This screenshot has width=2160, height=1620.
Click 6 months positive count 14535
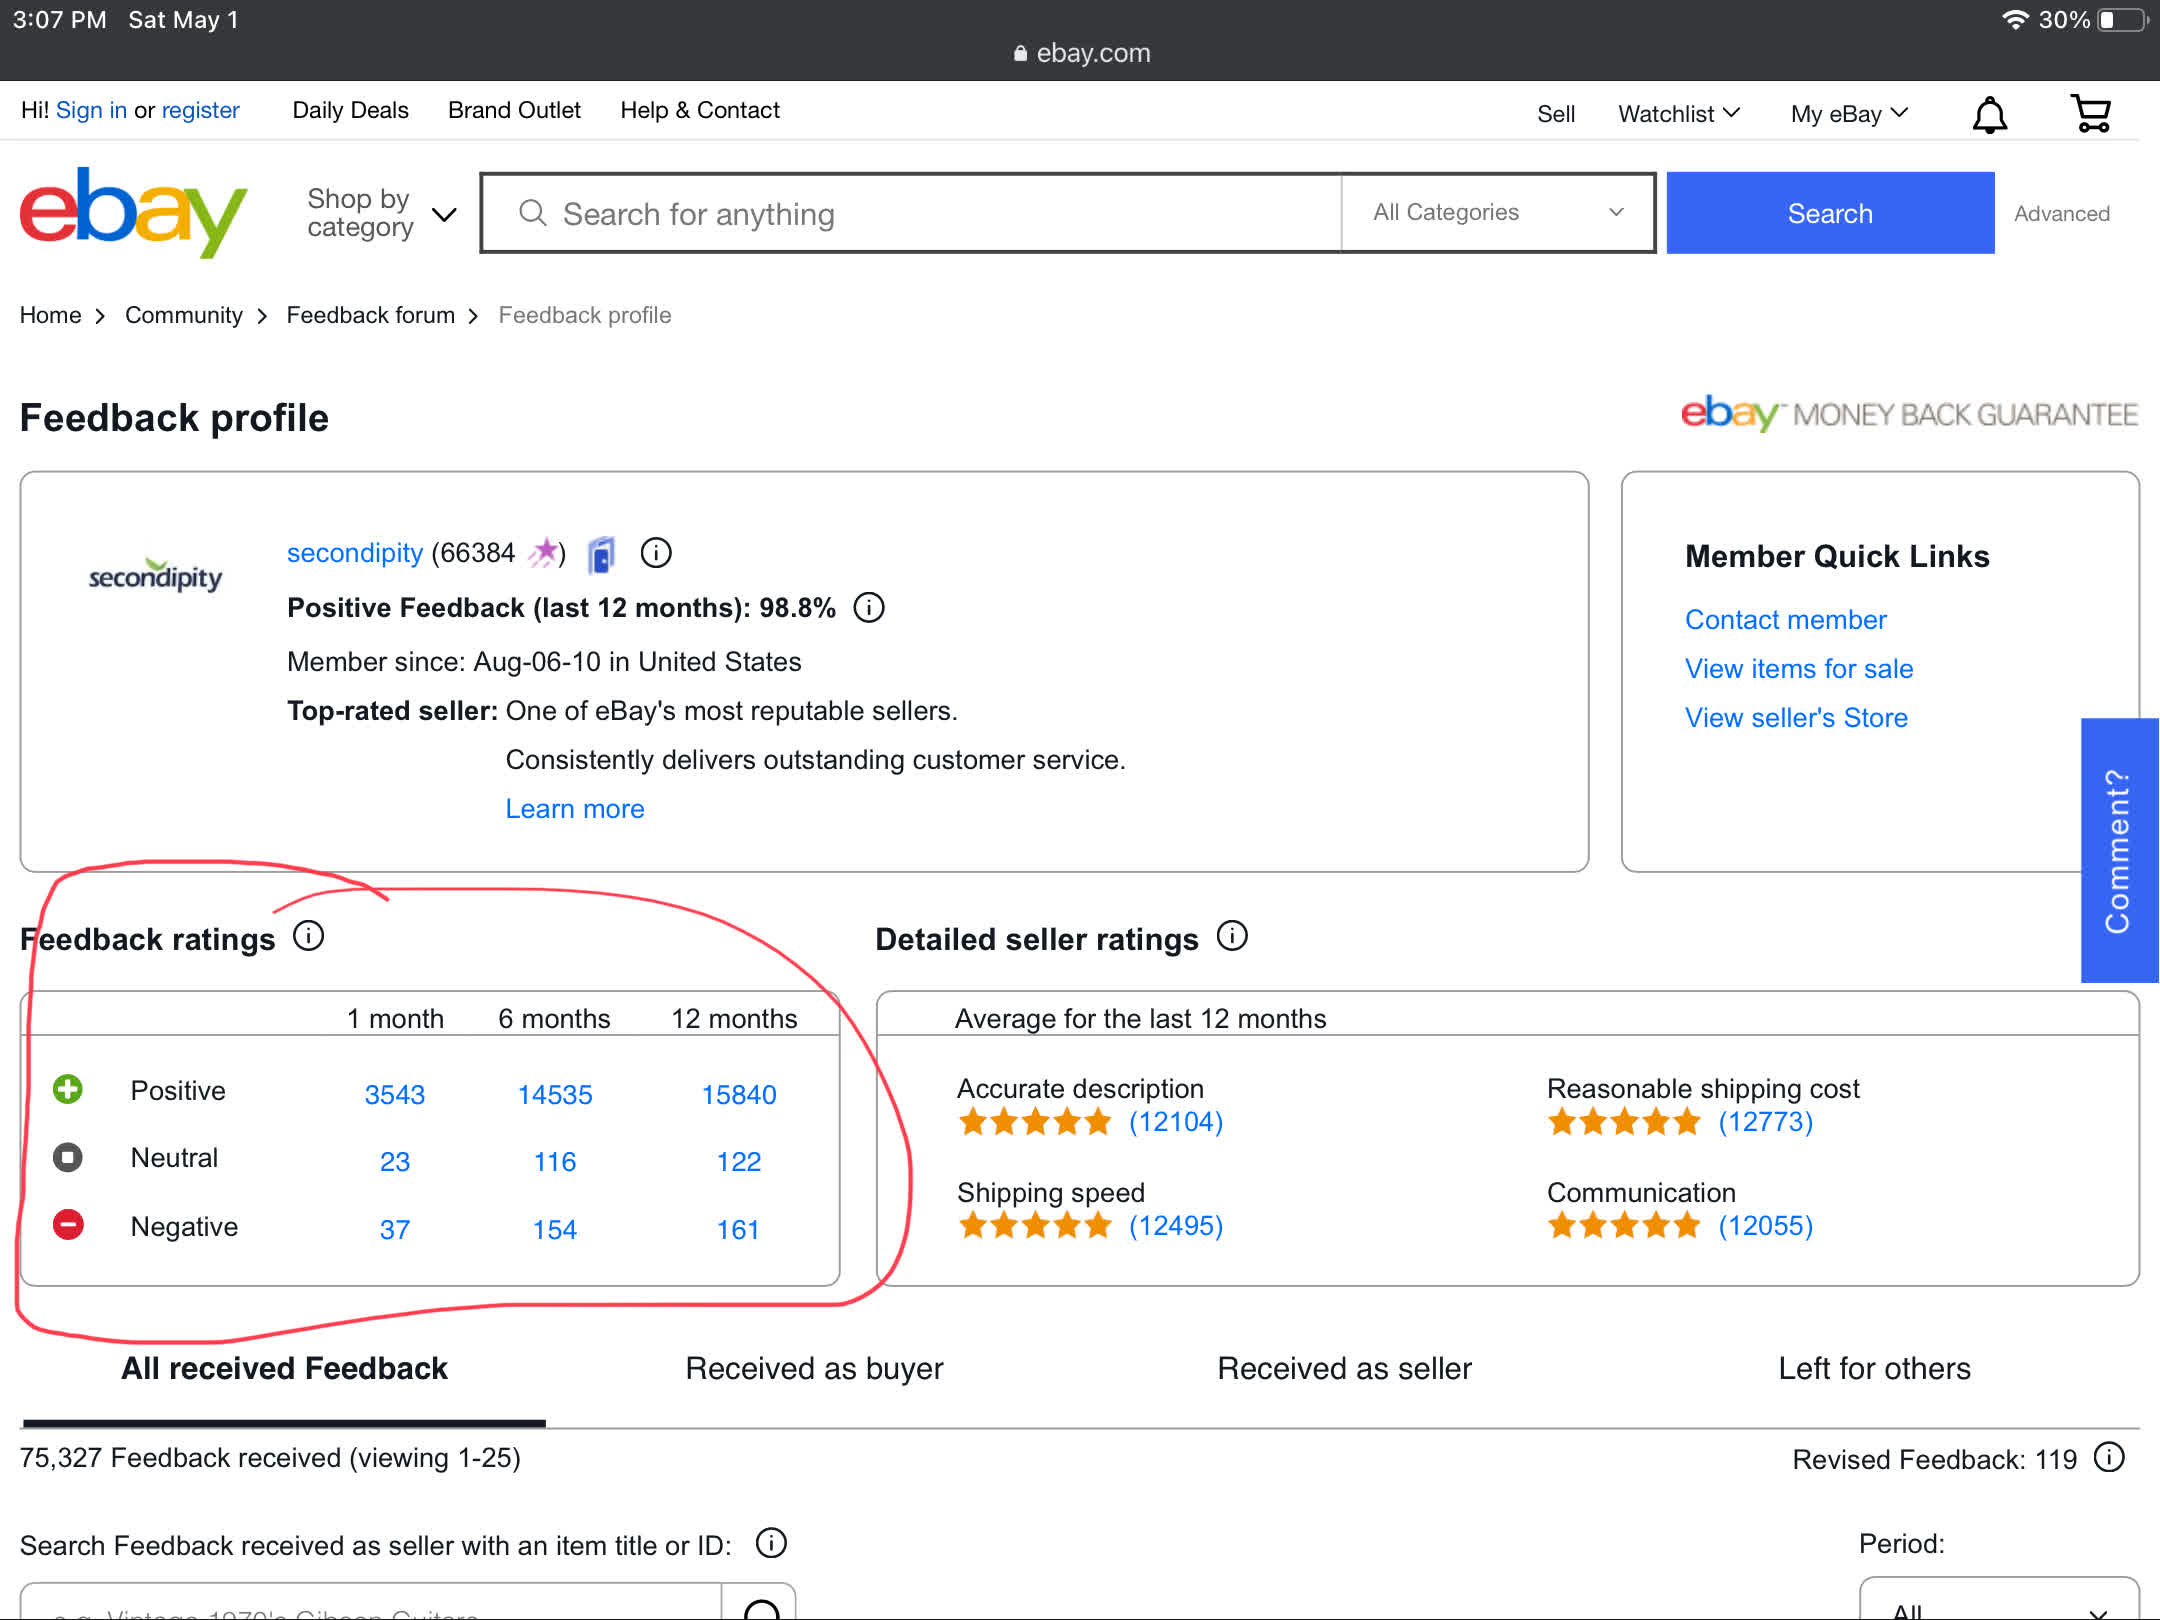coord(554,1094)
